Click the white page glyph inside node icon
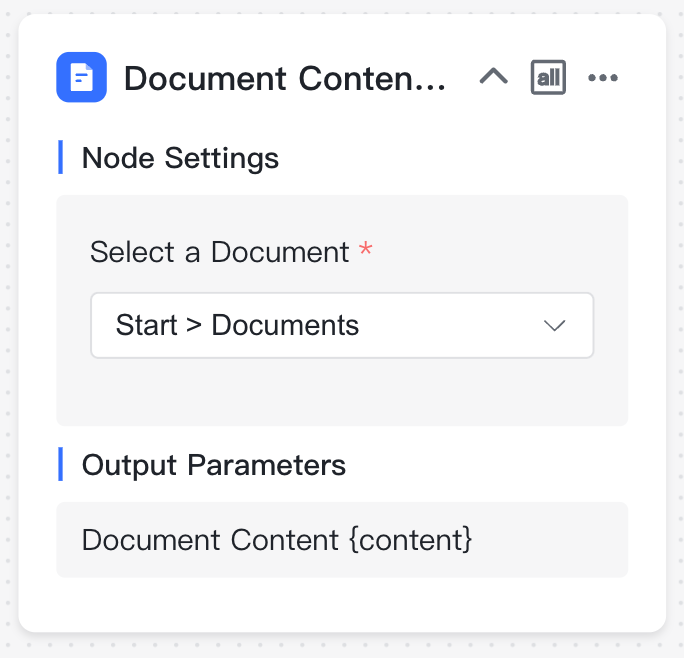Viewport: 684px width, 658px height. [82, 78]
